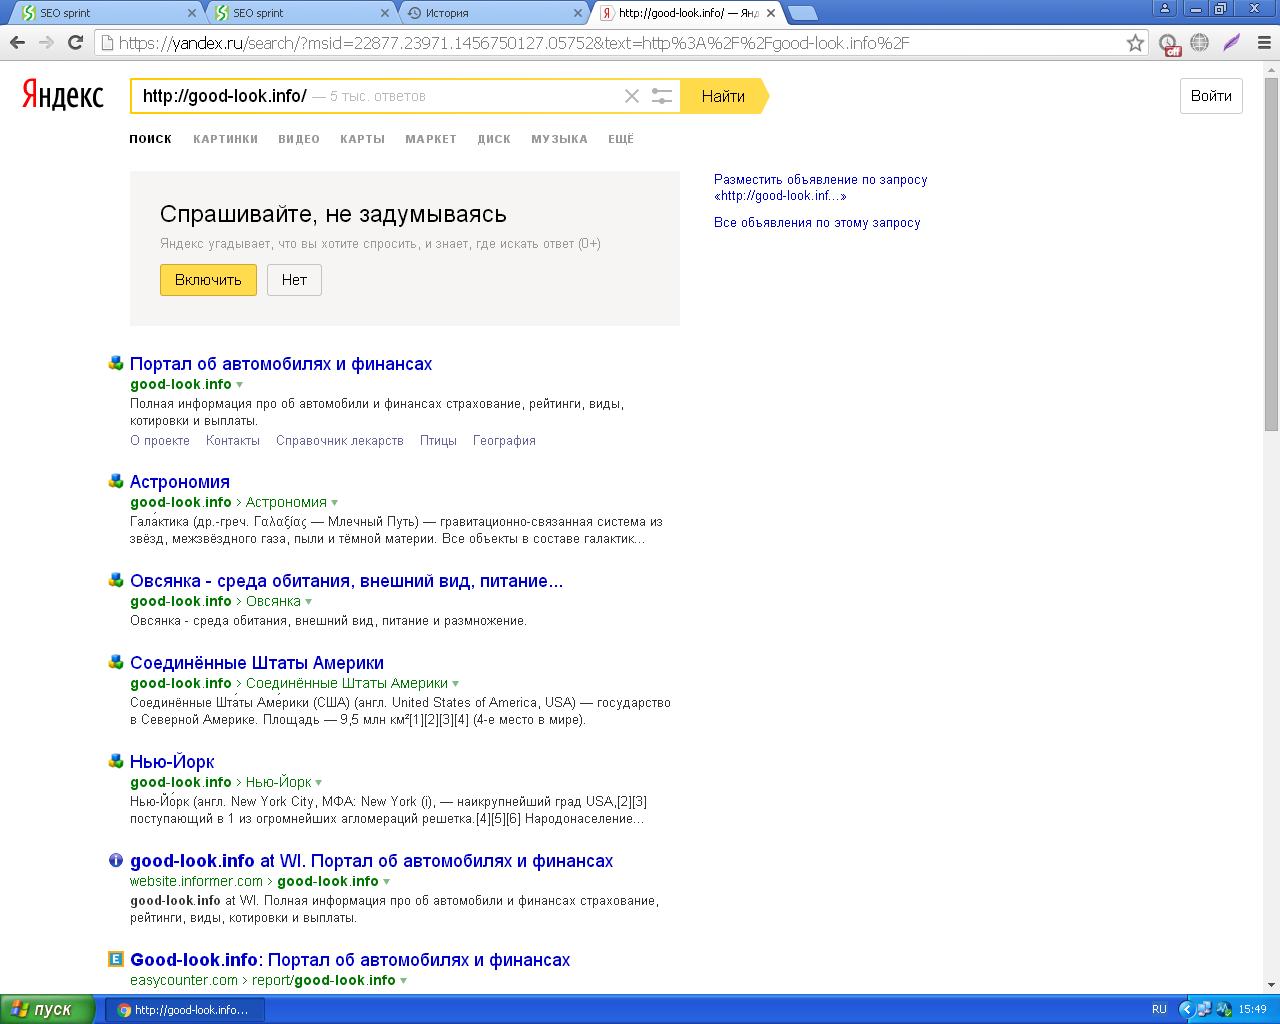Open О проекте sitelink

tap(160, 441)
